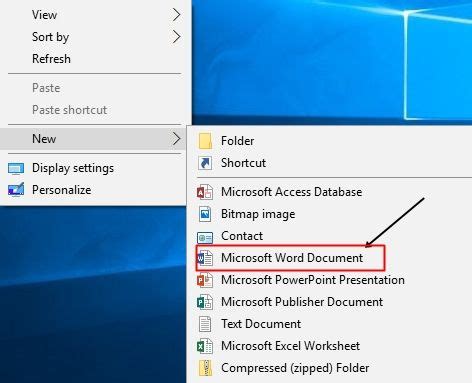Expand the View submenu arrow
Screen dimensions: 472x383
click(x=176, y=15)
